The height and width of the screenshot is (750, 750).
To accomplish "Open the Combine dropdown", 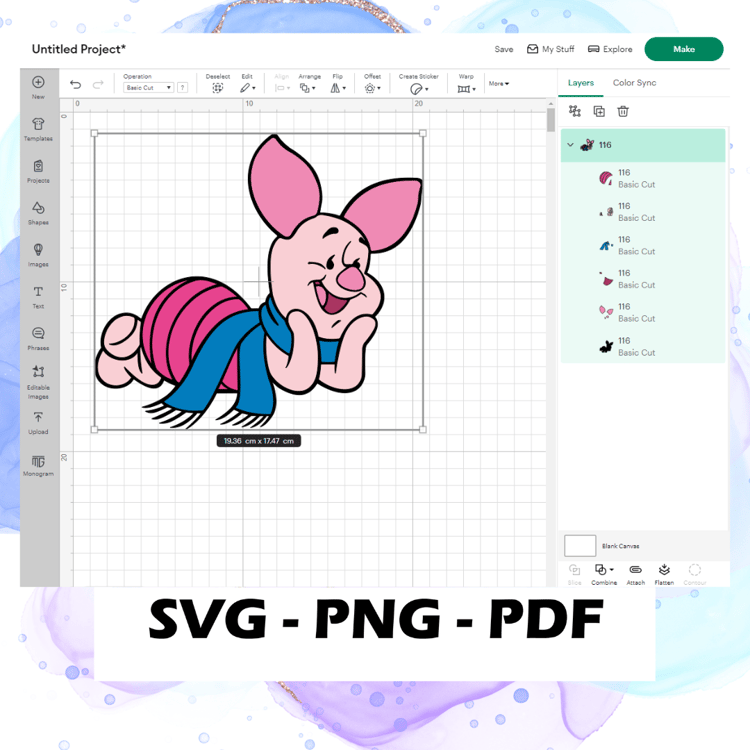I will (x=604, y=574).
